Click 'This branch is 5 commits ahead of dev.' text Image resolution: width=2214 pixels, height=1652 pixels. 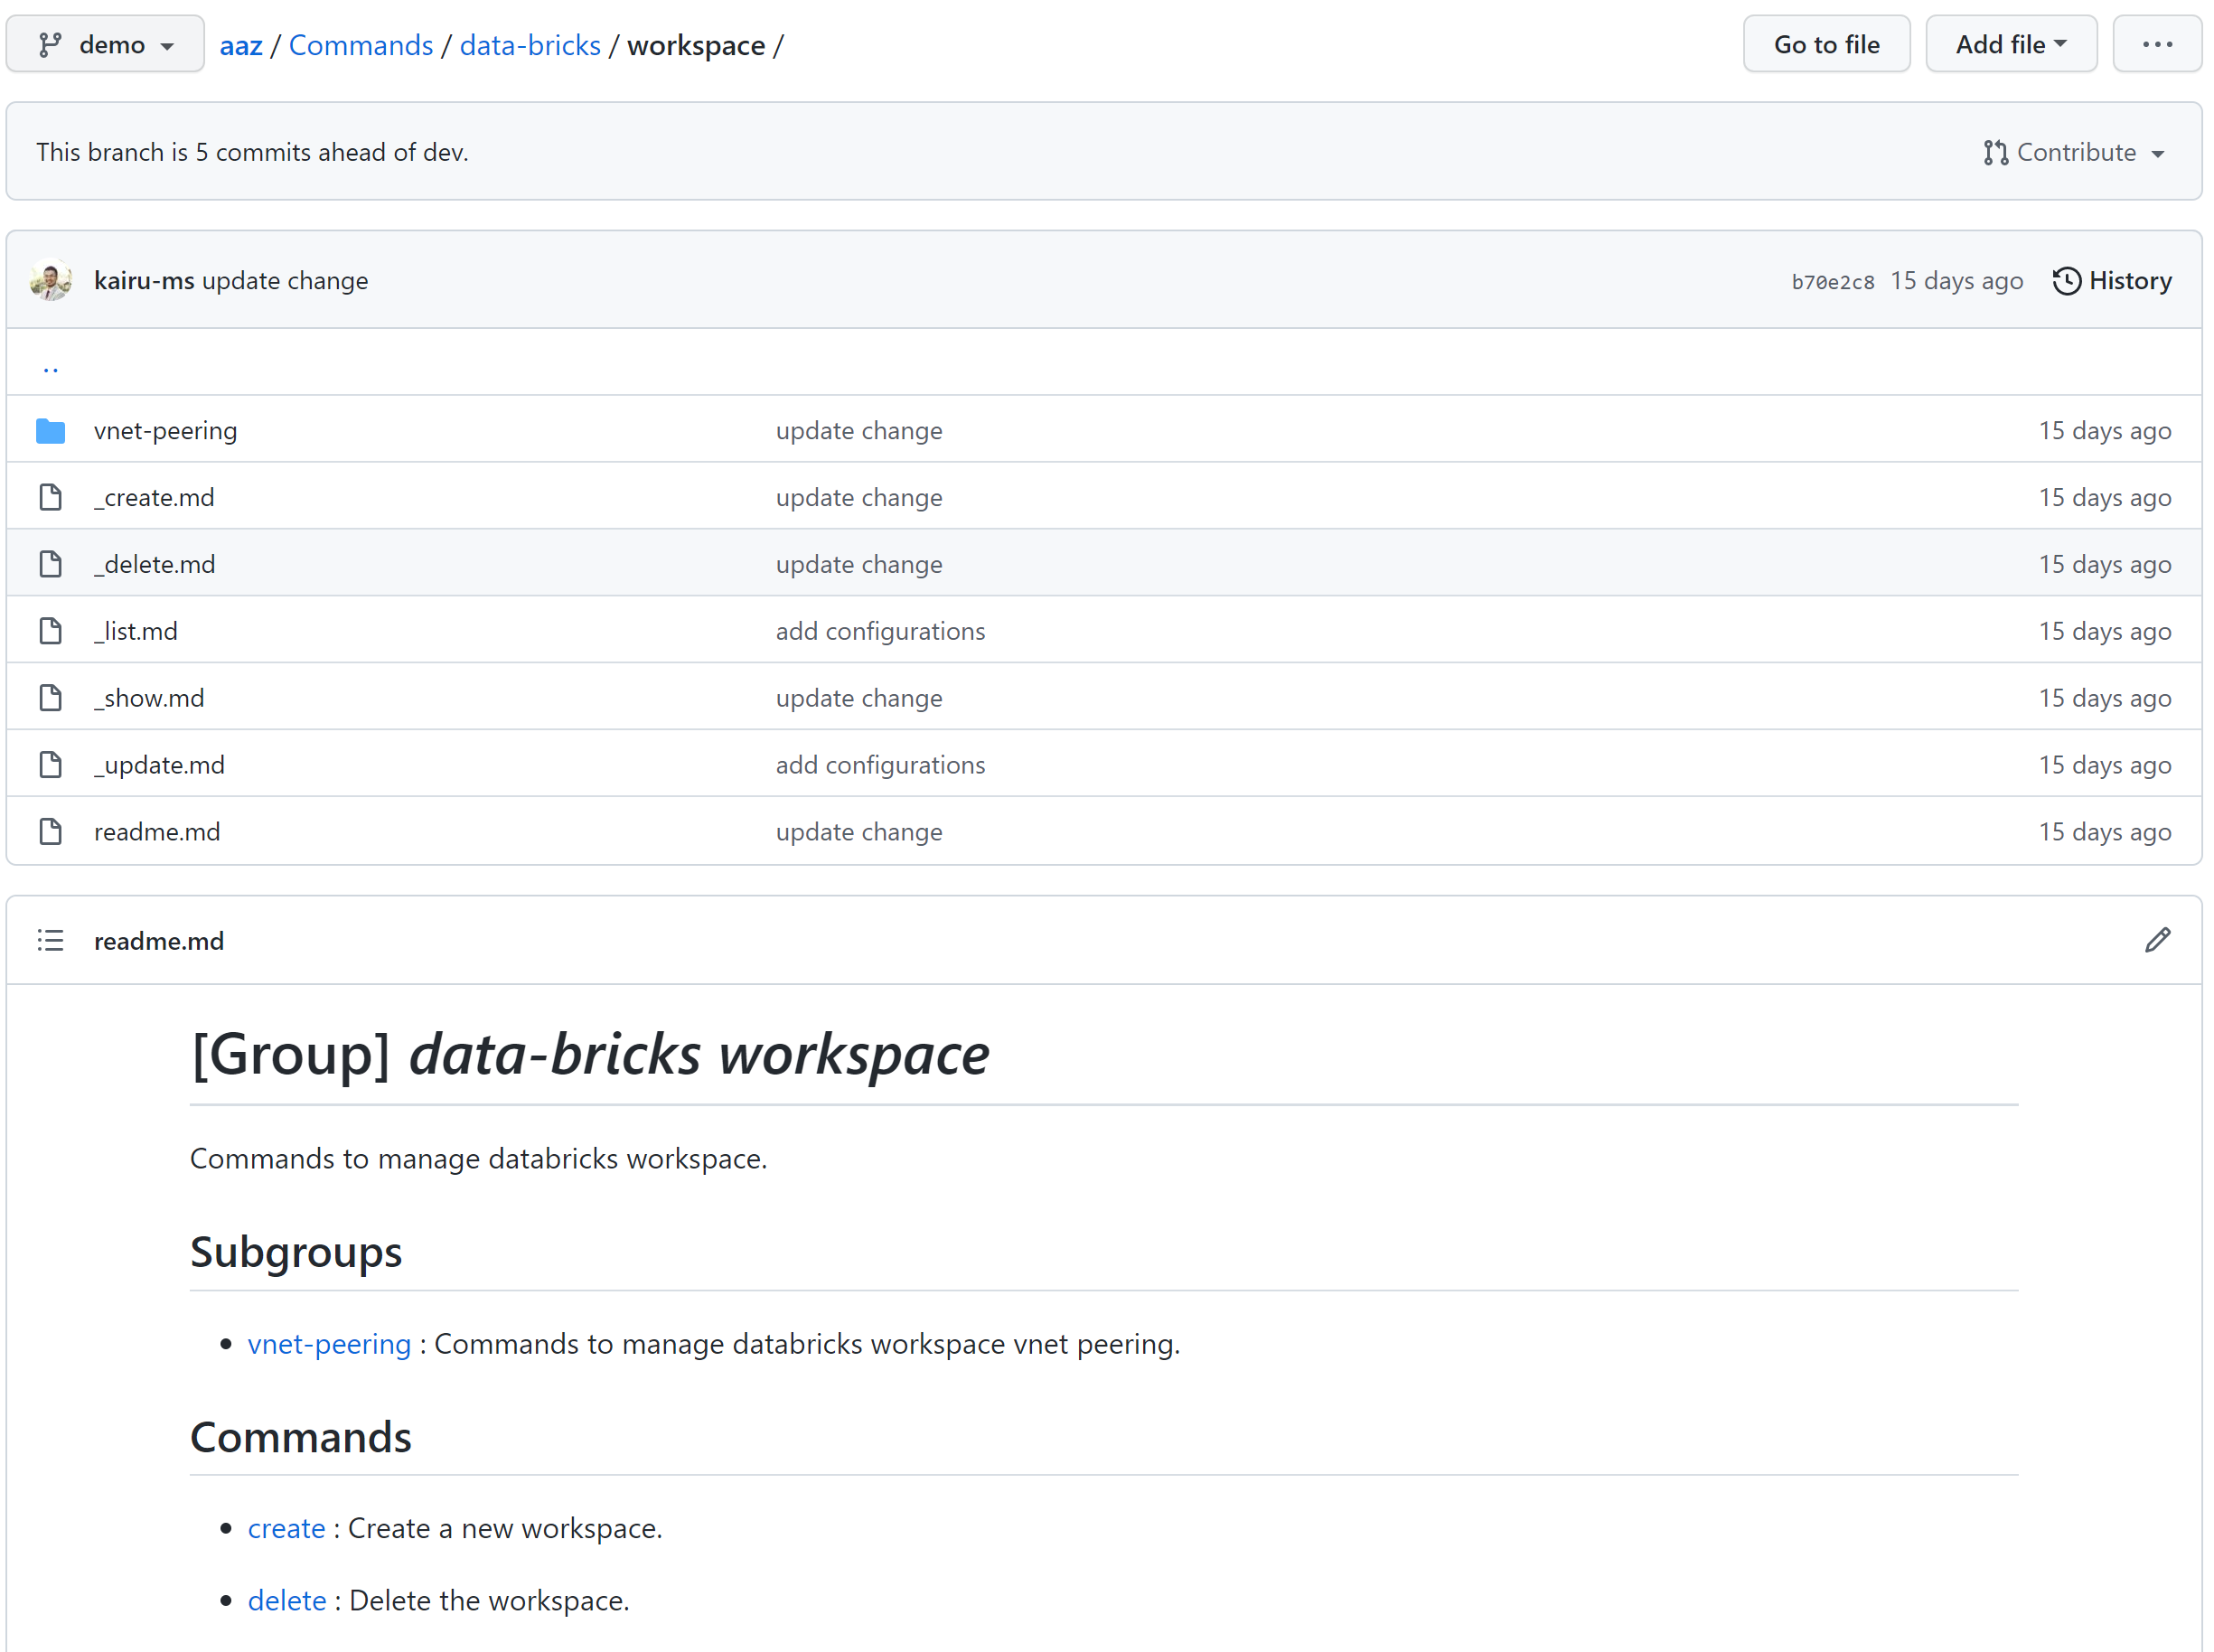click(252, 152)
